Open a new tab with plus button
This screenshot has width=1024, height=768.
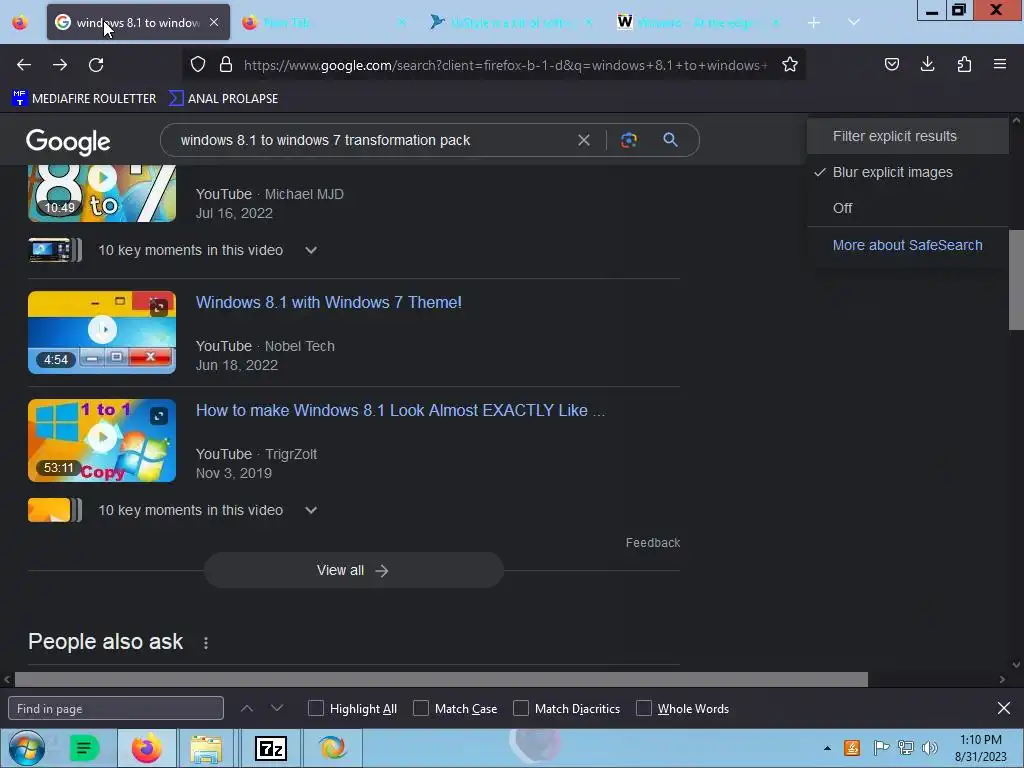click(814, 23)
